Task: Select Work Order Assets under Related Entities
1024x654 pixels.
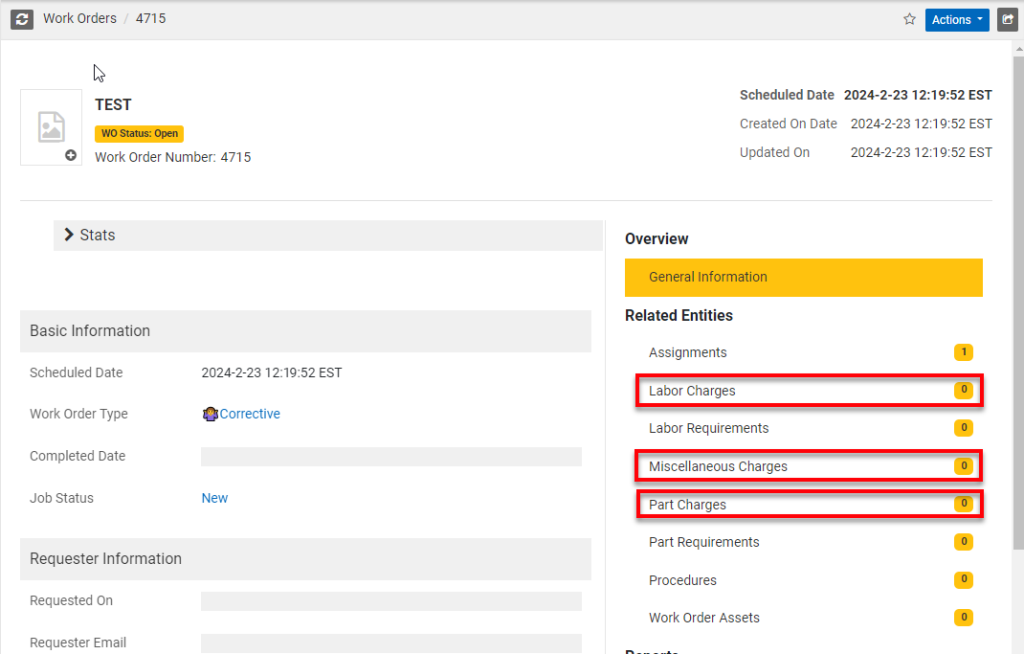Action: [702, 617]
